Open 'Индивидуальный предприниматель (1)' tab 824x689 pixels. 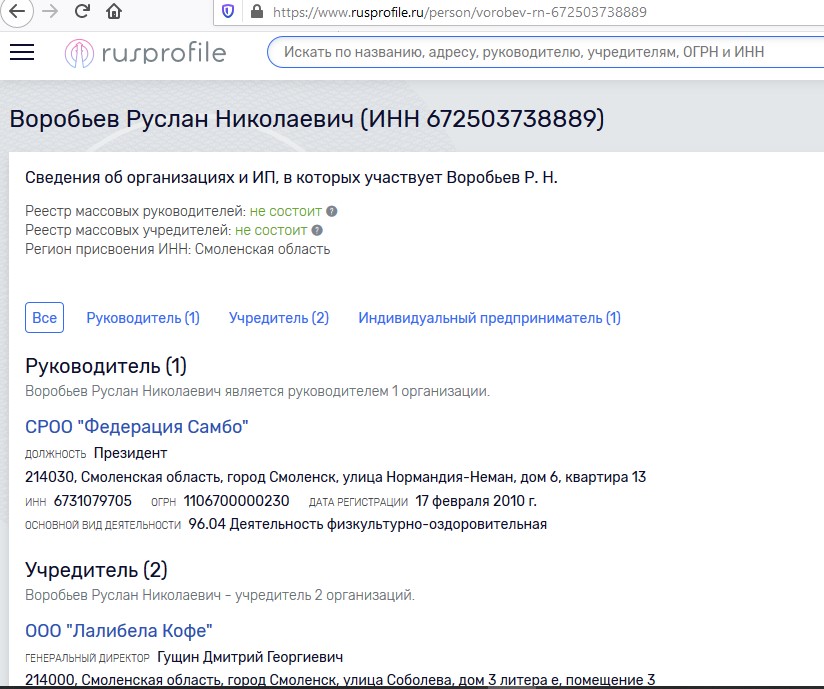pyautogui.click(x=490, y=318)
